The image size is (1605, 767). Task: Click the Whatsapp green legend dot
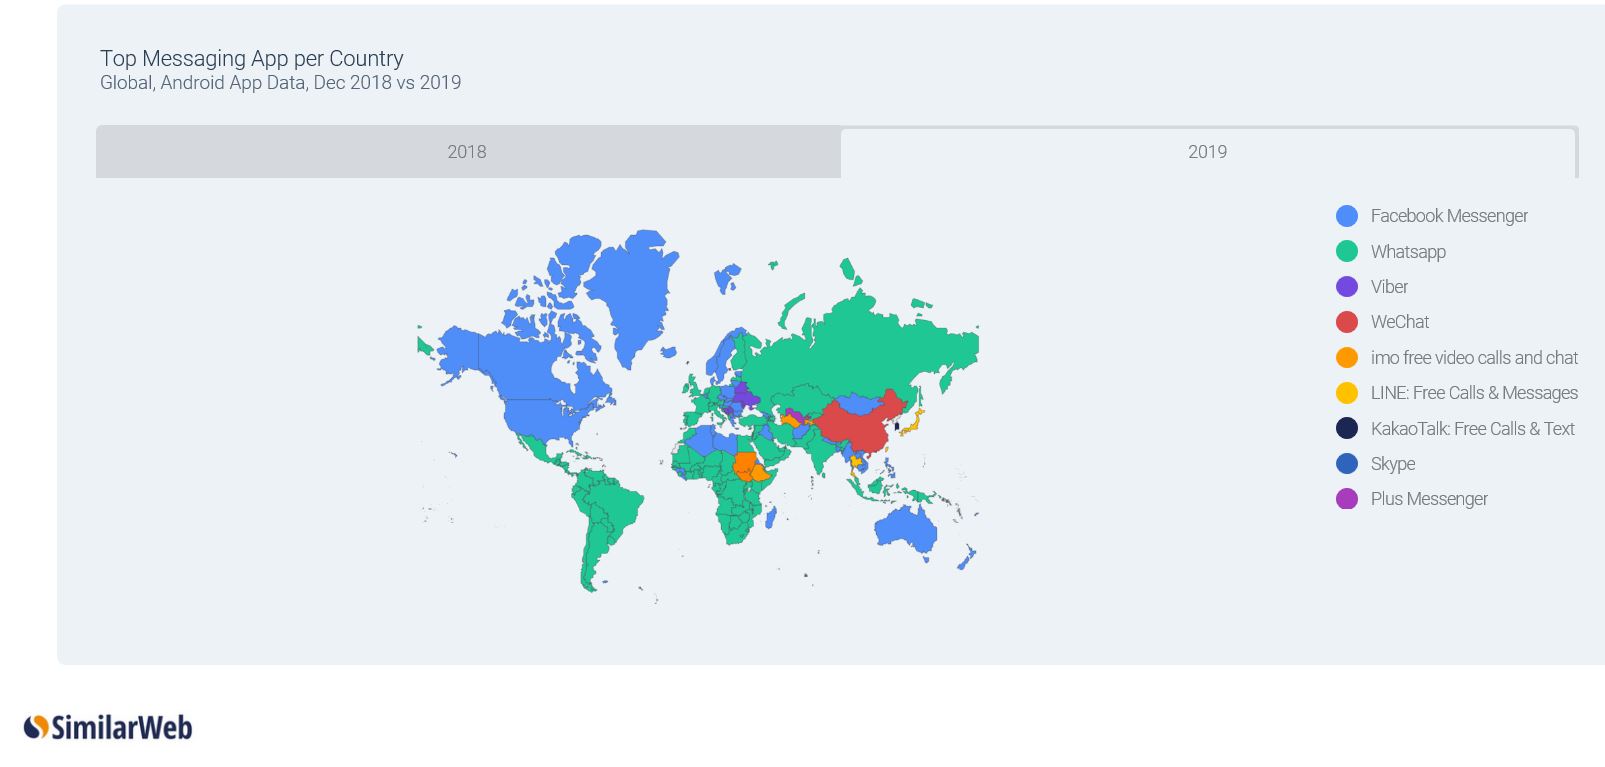1347,251
